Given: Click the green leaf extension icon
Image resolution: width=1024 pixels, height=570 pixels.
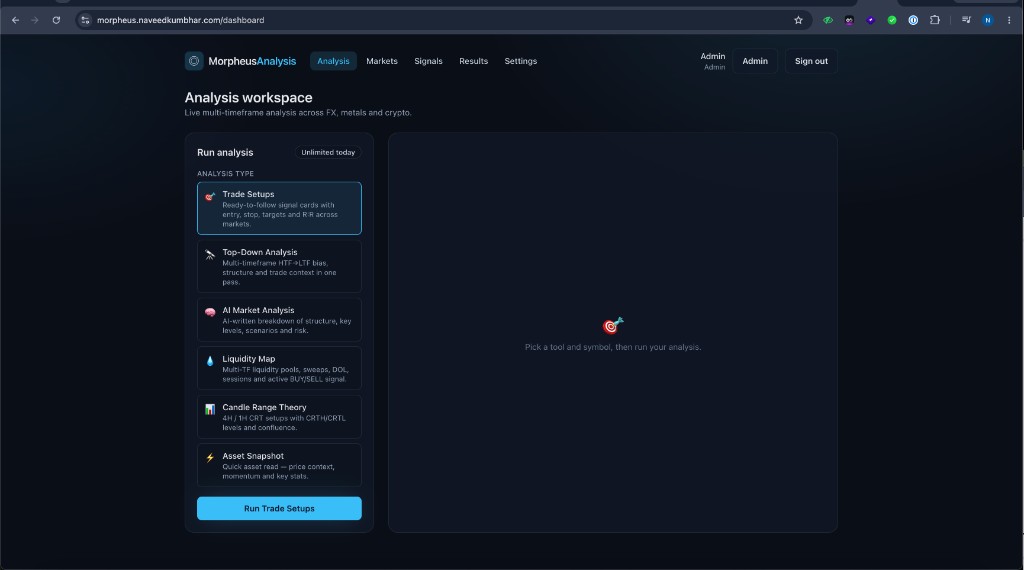Looking at the screenshot, I should [827, 20].
